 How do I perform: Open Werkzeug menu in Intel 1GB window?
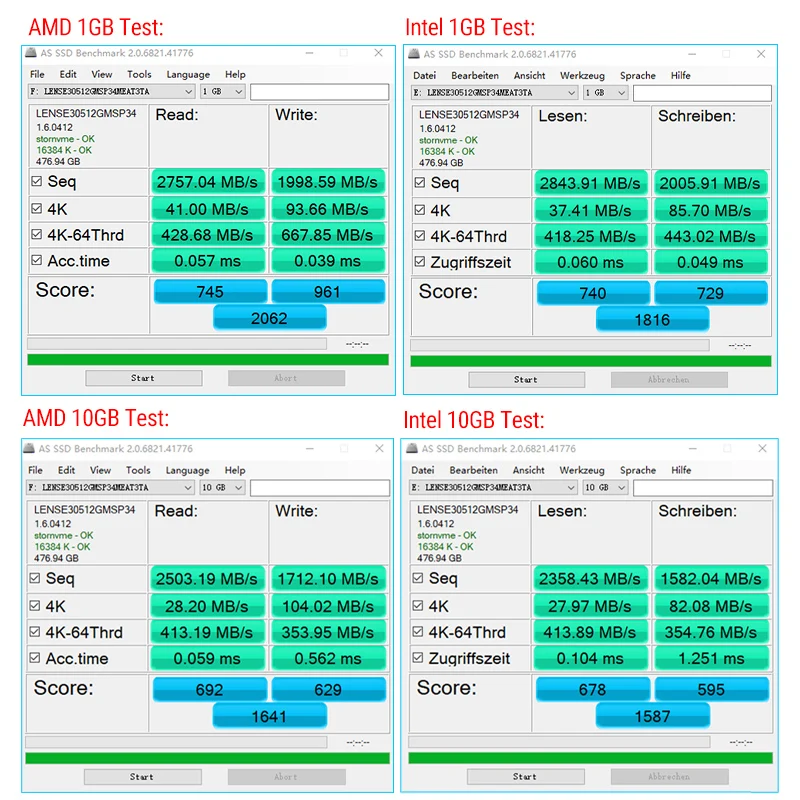[582, 76]
